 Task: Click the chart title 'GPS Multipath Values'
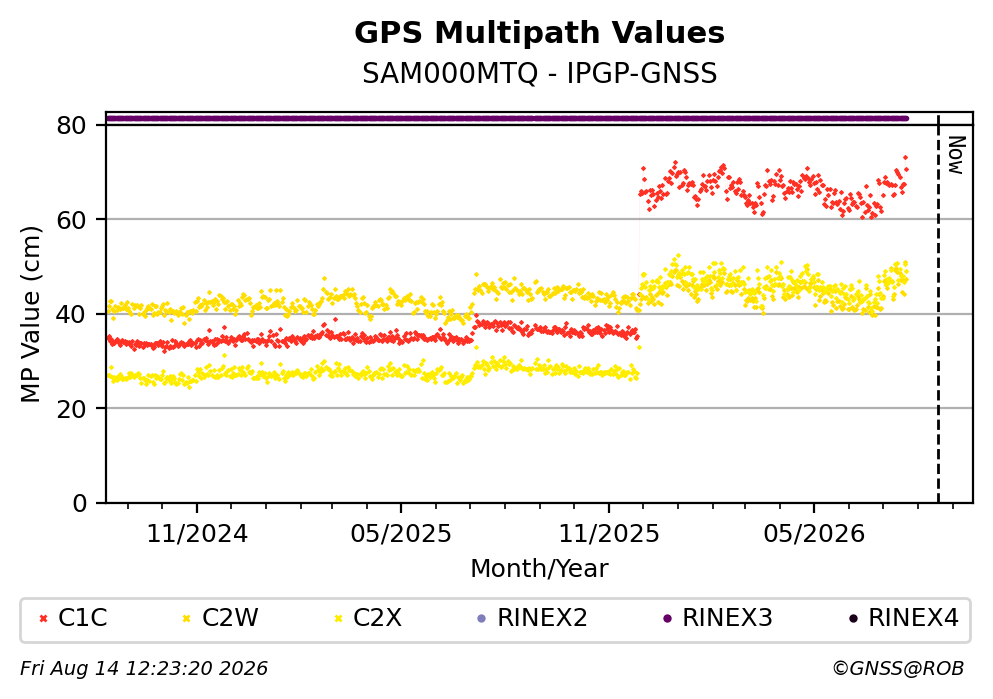point(539,33)
